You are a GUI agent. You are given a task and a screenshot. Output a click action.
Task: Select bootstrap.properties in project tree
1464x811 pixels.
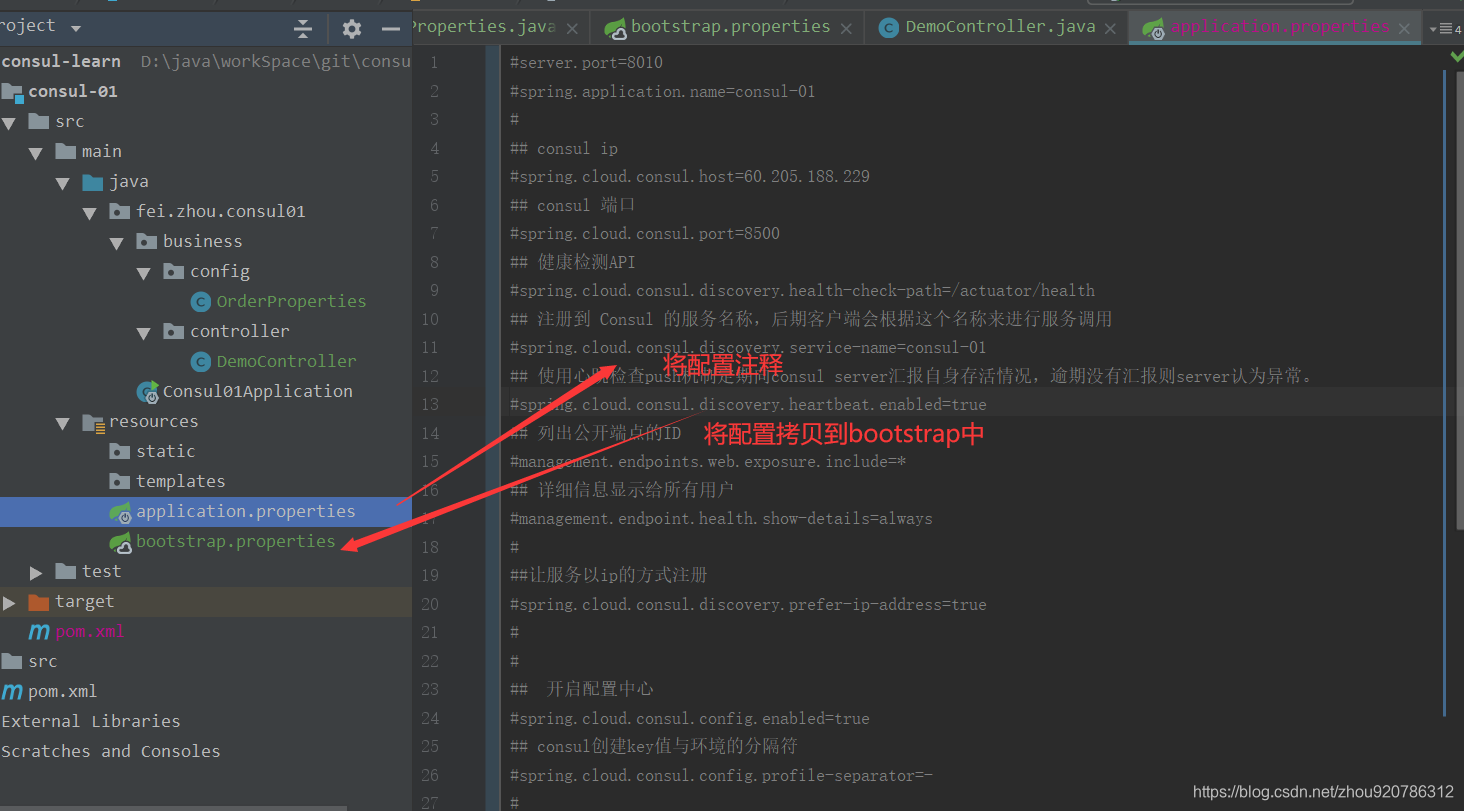tap(236, 541)
